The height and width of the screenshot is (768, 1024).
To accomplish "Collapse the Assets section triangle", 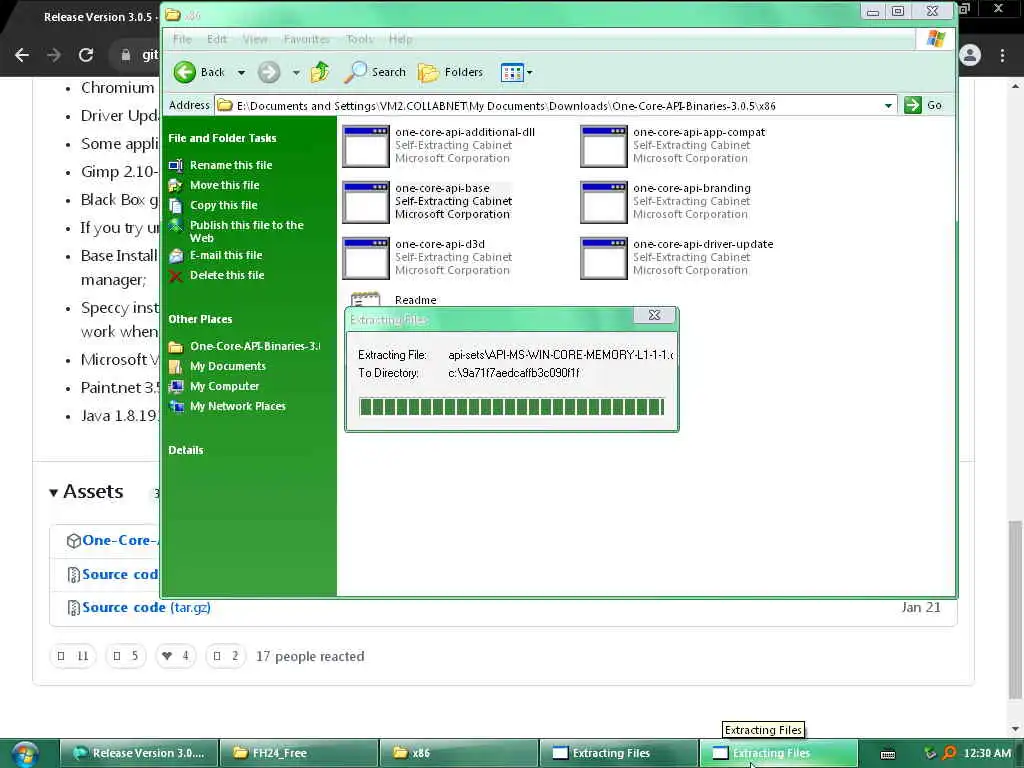I will click(54, 492).
